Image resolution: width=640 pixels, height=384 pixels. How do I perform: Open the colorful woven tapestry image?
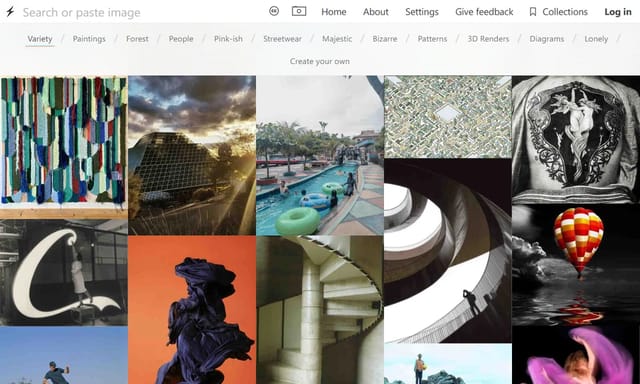pyautogui.click(x=64, y=147)
